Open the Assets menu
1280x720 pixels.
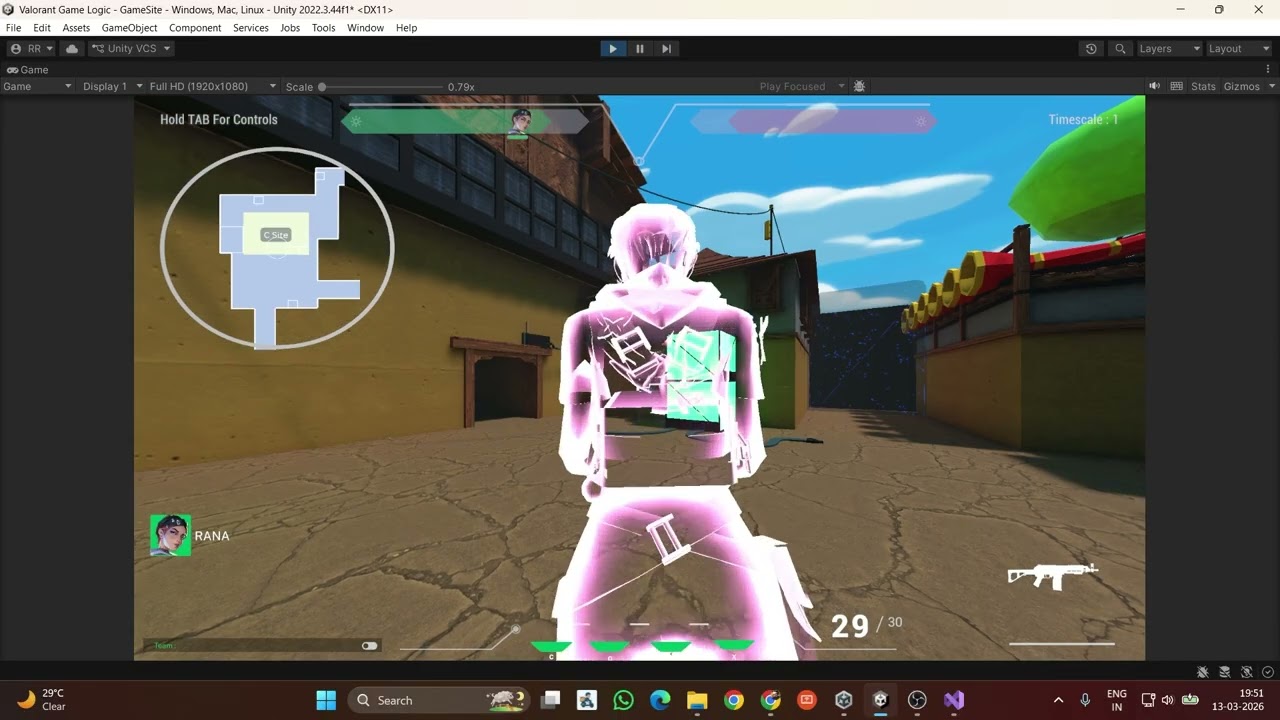[x=76, y=28]
